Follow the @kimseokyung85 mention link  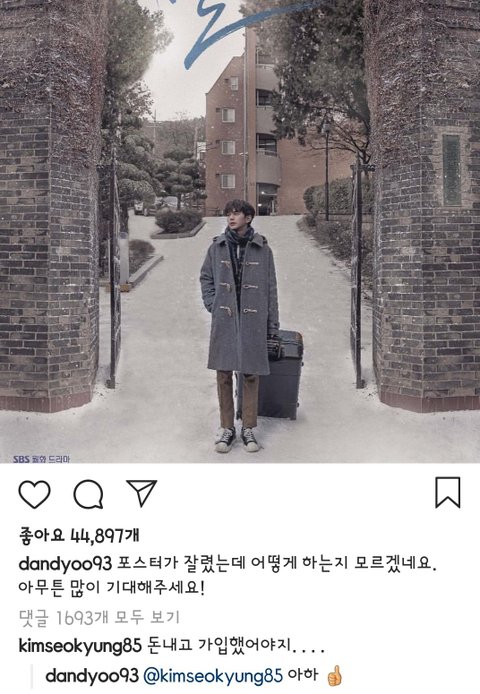tap(213, 676)
